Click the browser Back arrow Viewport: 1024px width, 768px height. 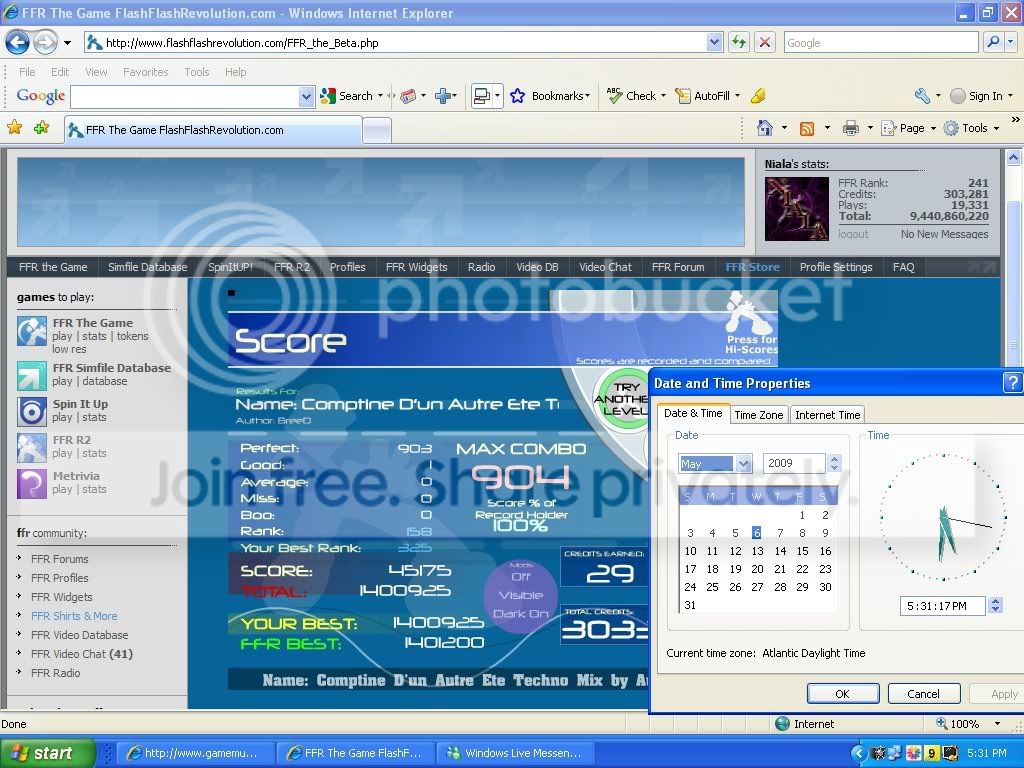point(18,42)
